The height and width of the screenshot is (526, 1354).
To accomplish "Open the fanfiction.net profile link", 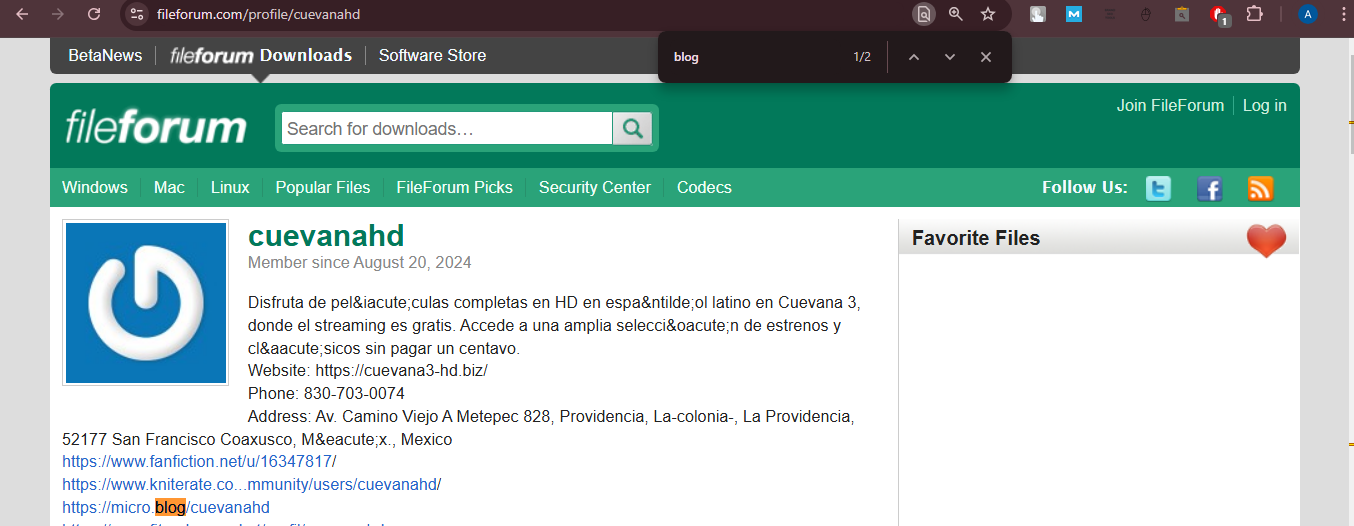I will click(x=197, y=461).
